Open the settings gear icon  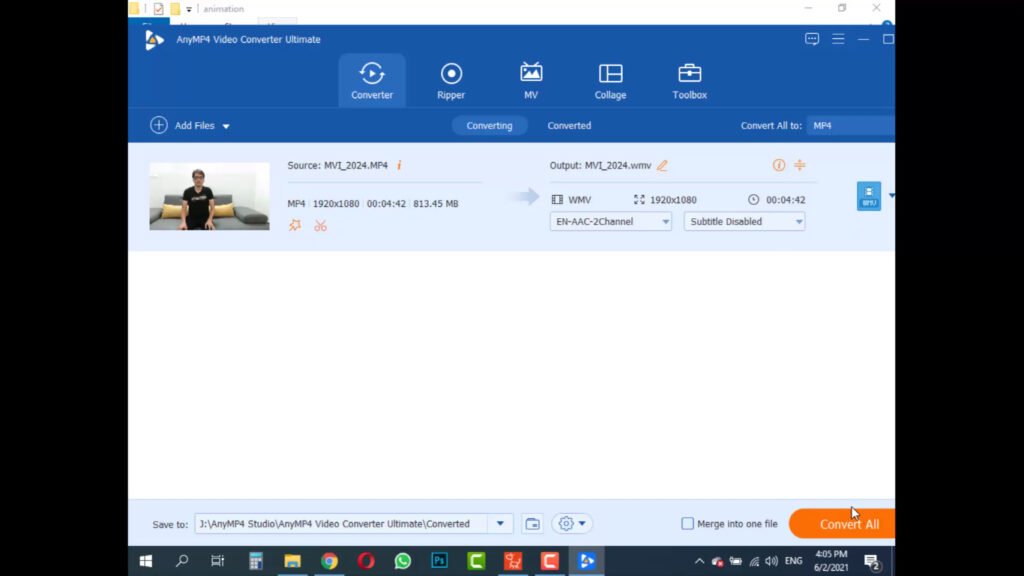pos(566,524)
